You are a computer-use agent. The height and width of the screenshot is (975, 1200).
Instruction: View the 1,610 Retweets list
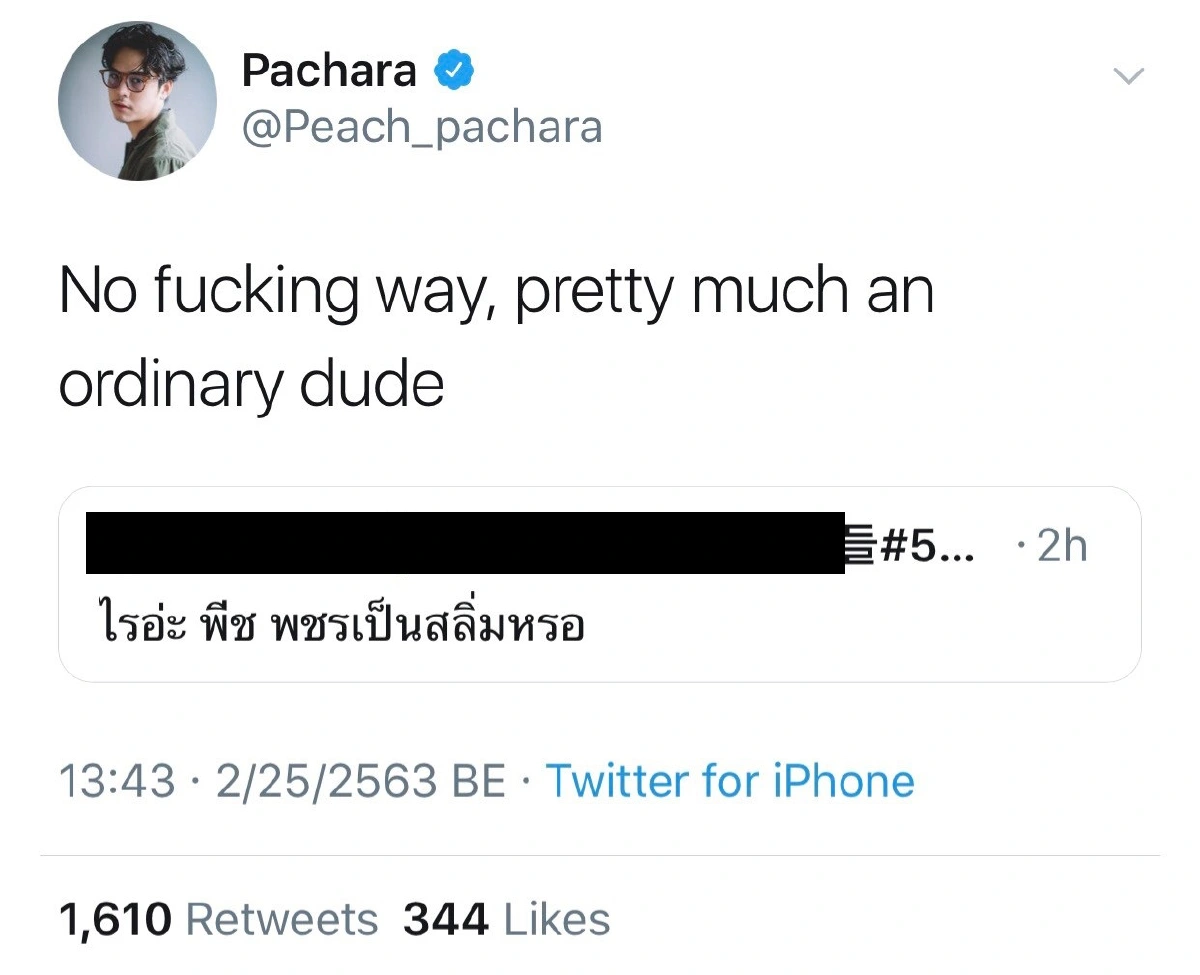coord(219,918)
